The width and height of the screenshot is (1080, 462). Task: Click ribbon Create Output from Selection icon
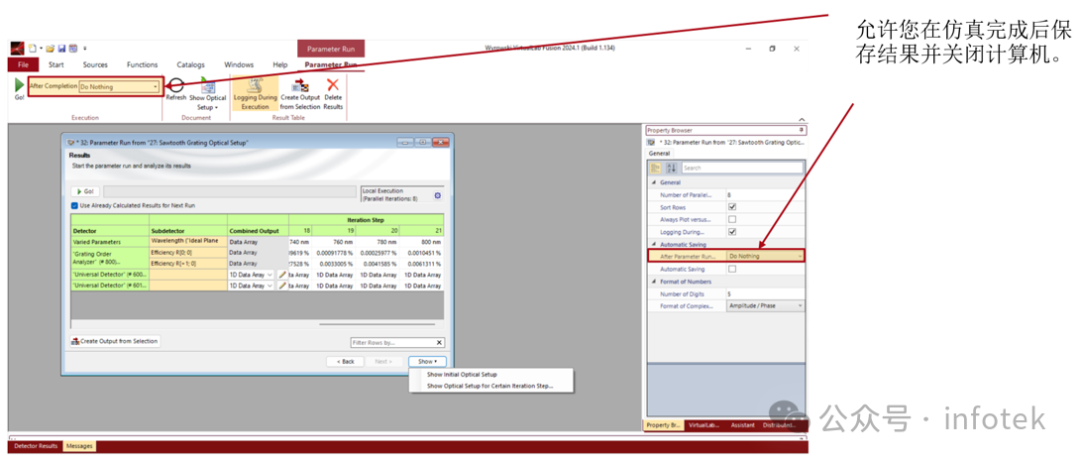(300, 85)
